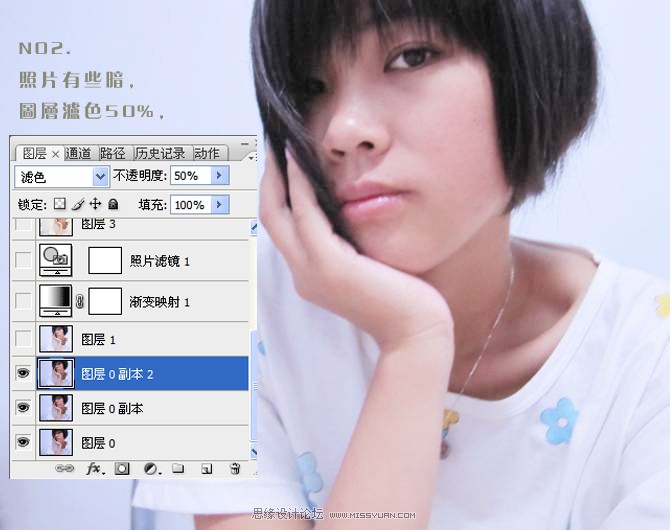Hide the 图层 0 副本 layer
Viewport: 670px width, 530px height.
23,408
